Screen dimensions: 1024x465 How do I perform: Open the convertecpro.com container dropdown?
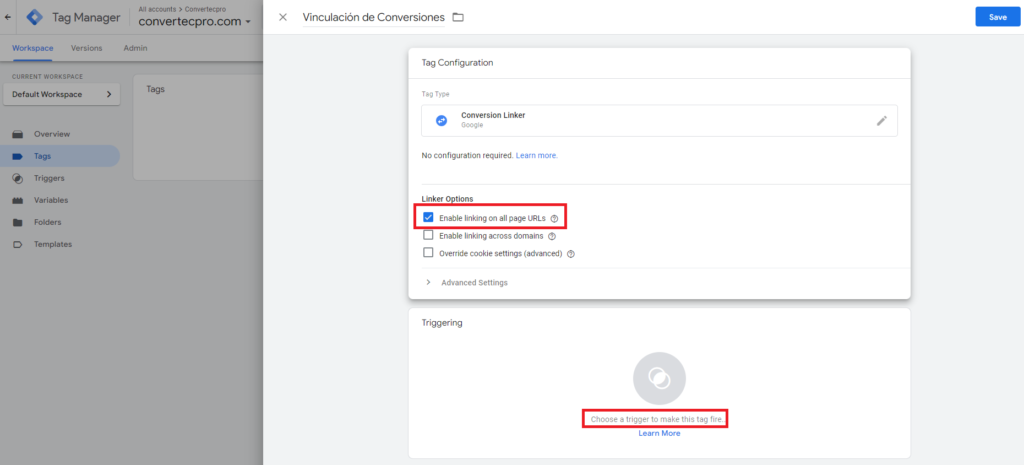[x=195, y=22]
